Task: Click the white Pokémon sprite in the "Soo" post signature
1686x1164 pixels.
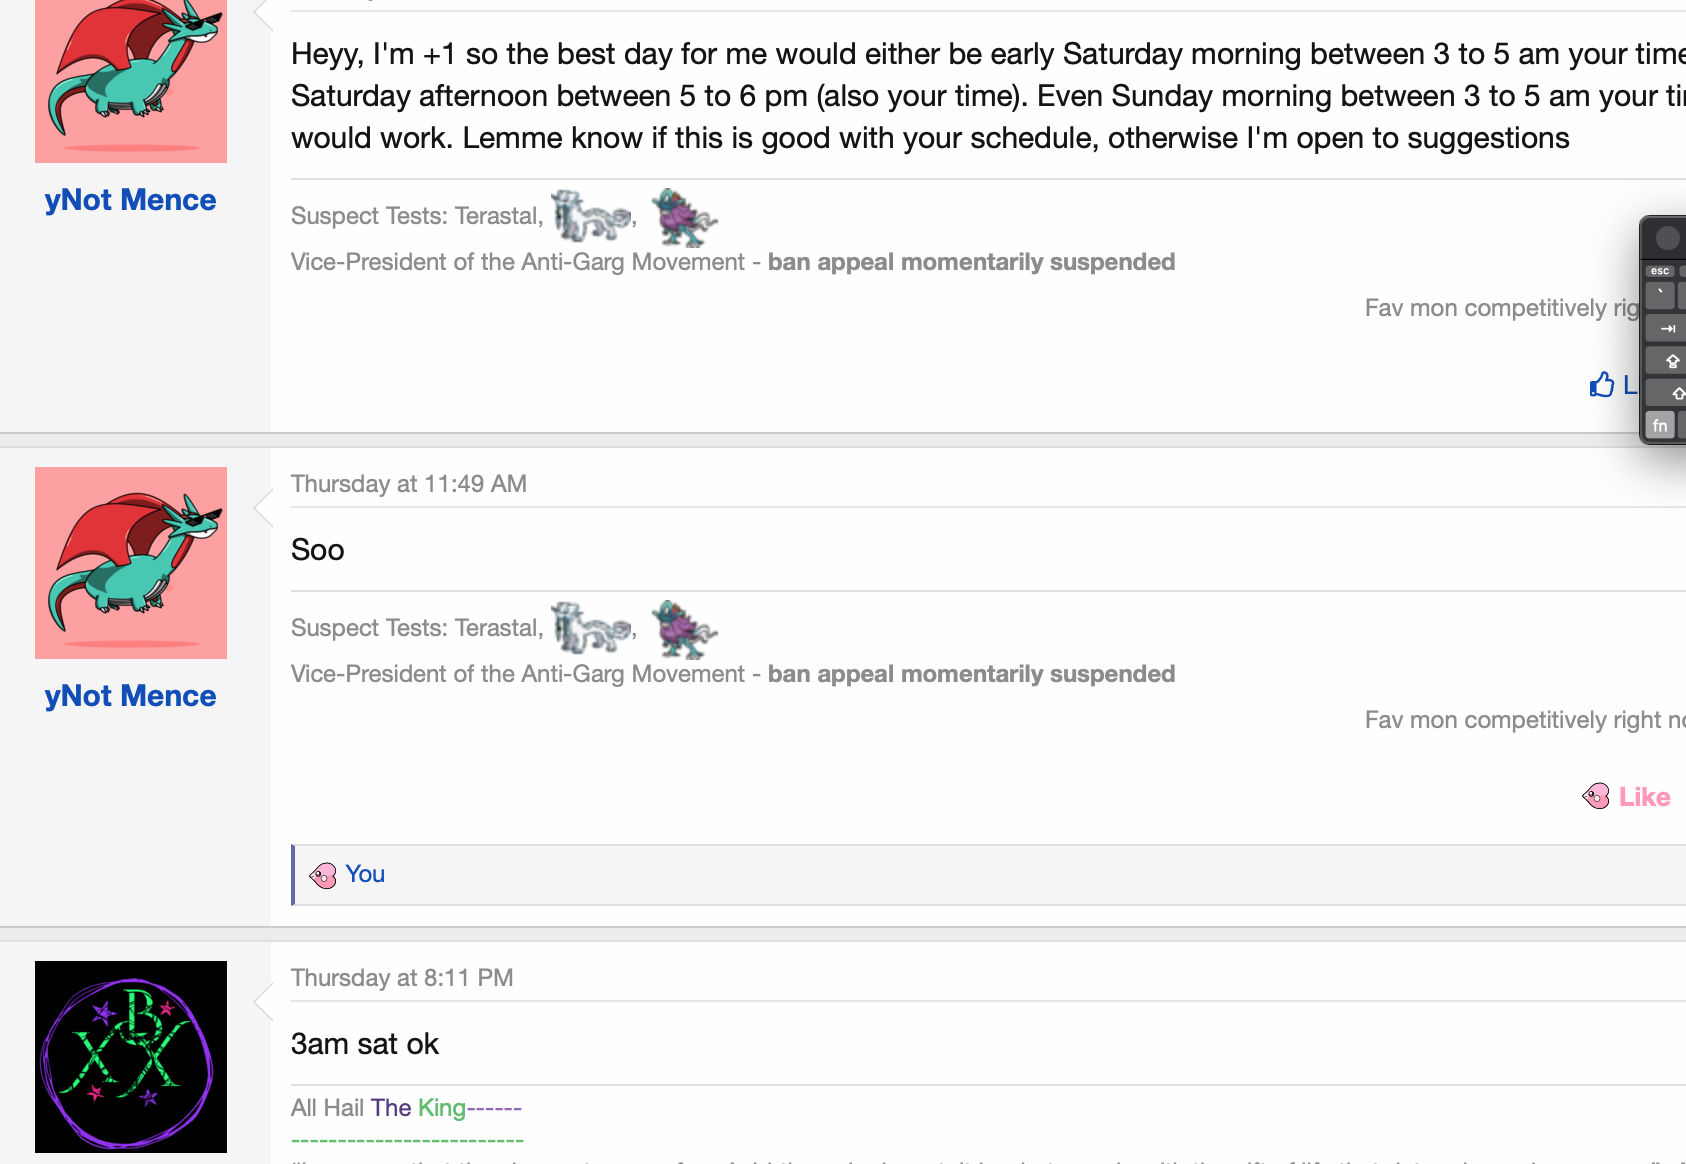Action: click(x=591, y=627)
